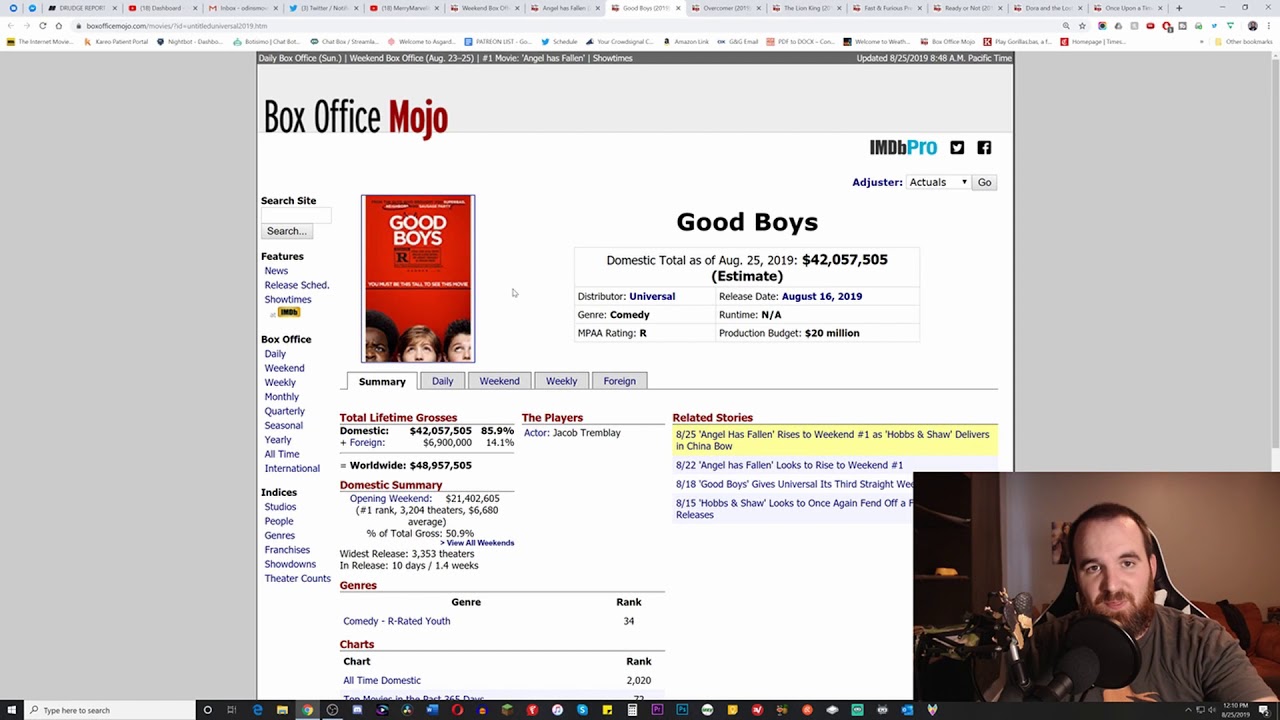Image resolution: width=1280 pixels, height=720 pixels.
Task: Click the browser address bar URL
Action: click(x=176, y=25)
